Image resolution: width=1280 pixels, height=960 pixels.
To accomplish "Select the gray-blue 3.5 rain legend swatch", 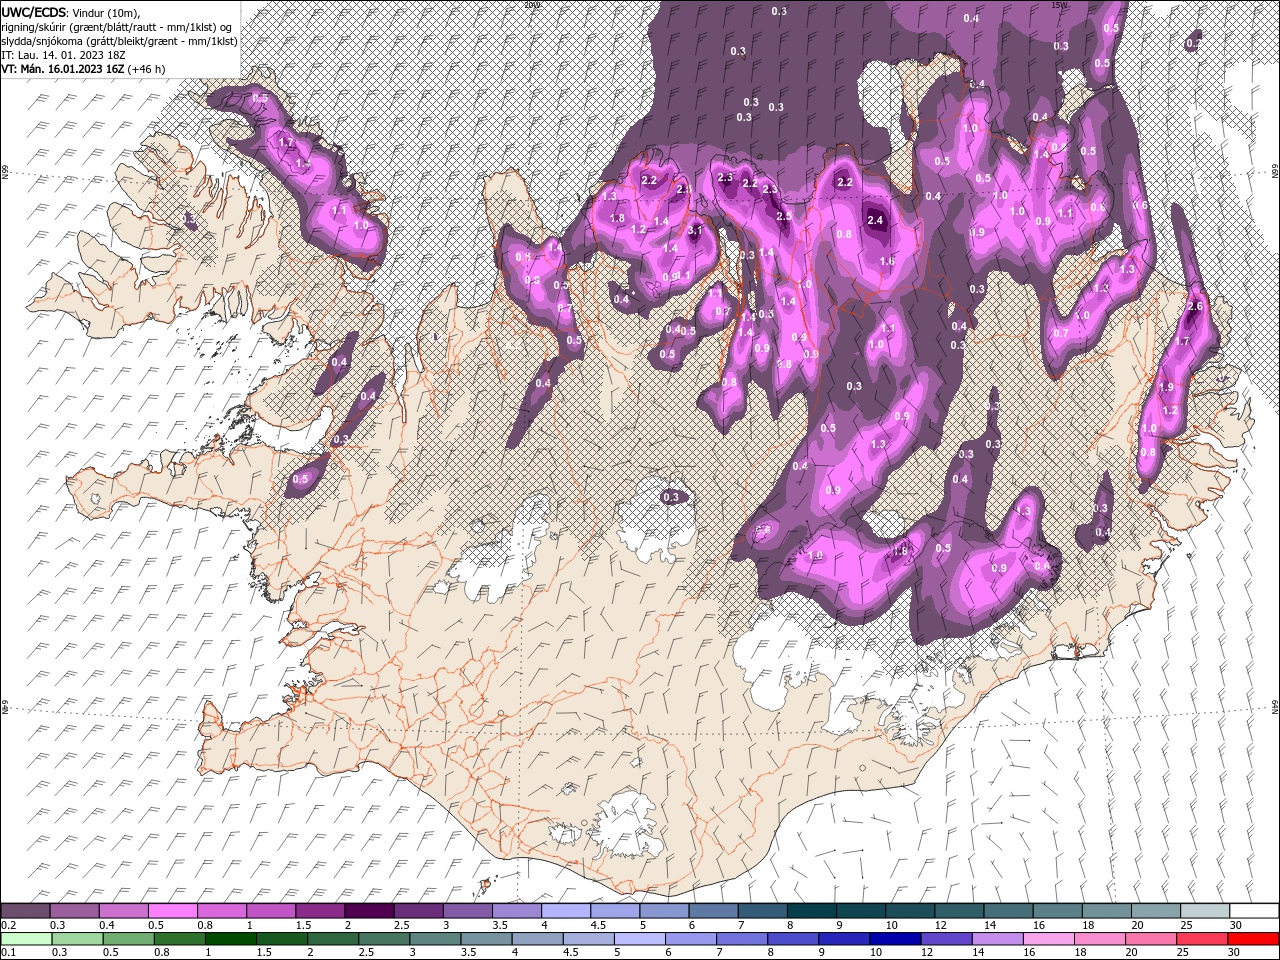I will [486, 939].
